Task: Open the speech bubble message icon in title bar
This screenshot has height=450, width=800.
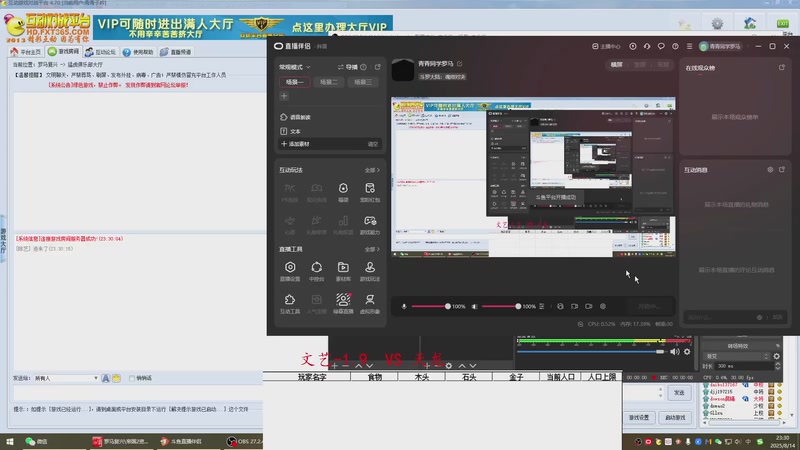Action: [661, 46]
